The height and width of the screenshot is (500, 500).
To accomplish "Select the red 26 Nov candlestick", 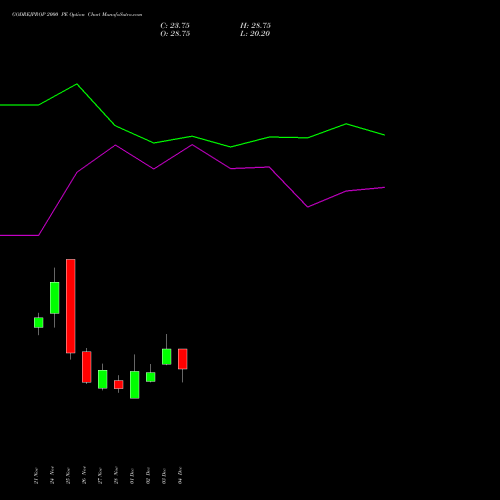I will 87,367.
